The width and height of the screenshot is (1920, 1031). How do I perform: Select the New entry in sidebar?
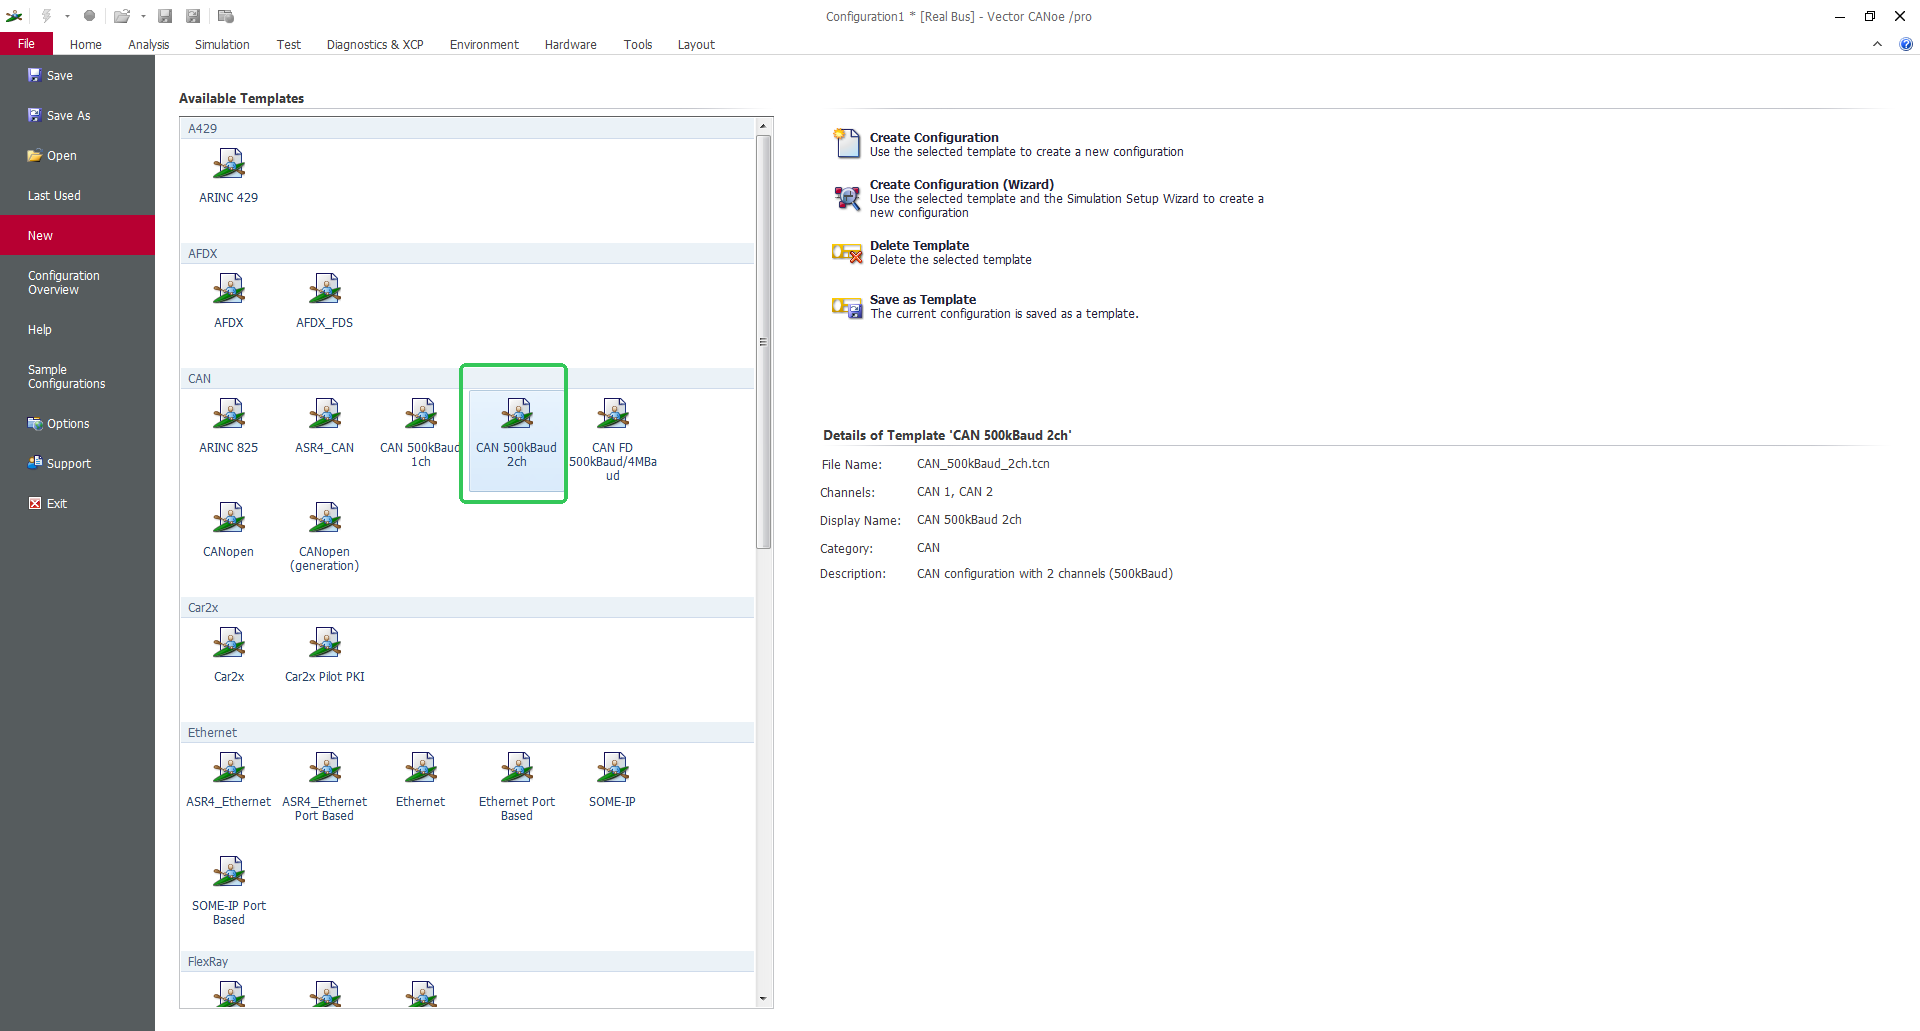coord(77,236)
